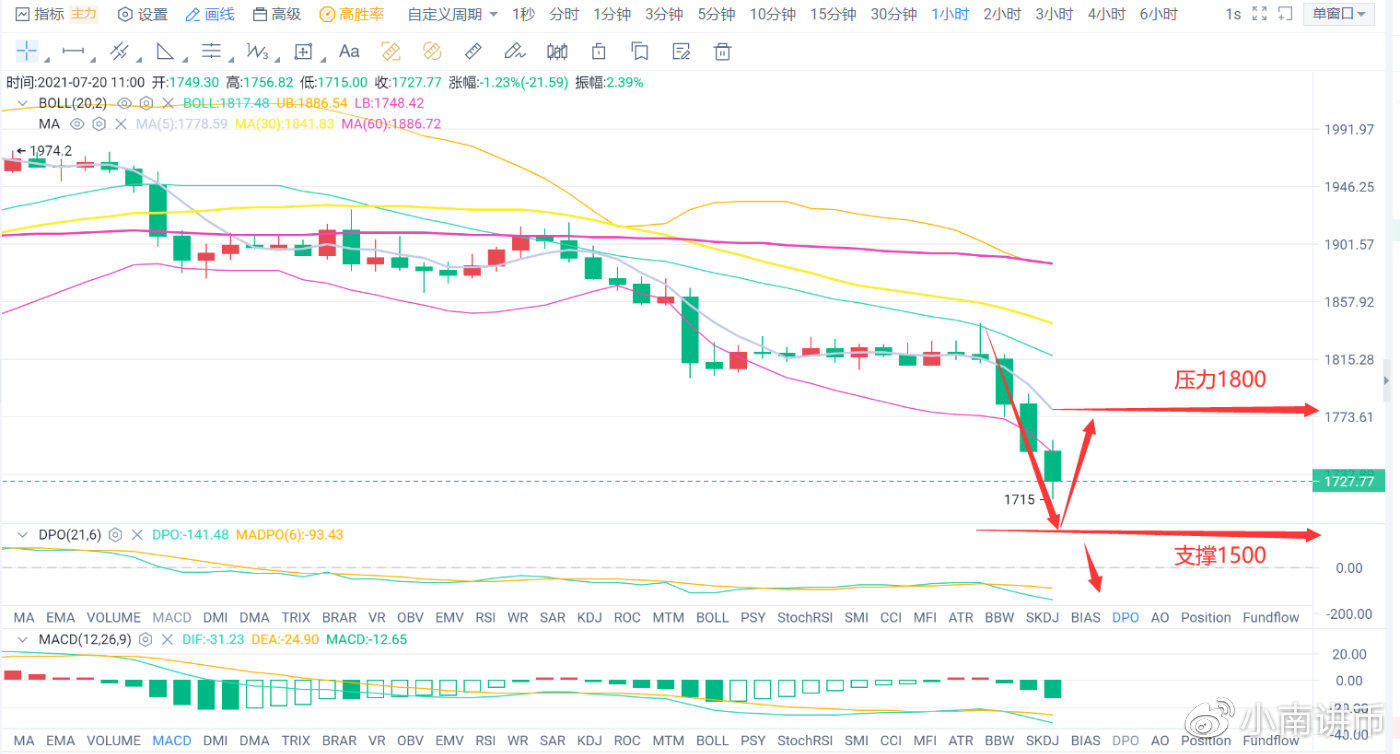This screenshot has width=1400, height=754.
Task: Select the crosshair cursor tool
Action: click(x=27, y=51)
